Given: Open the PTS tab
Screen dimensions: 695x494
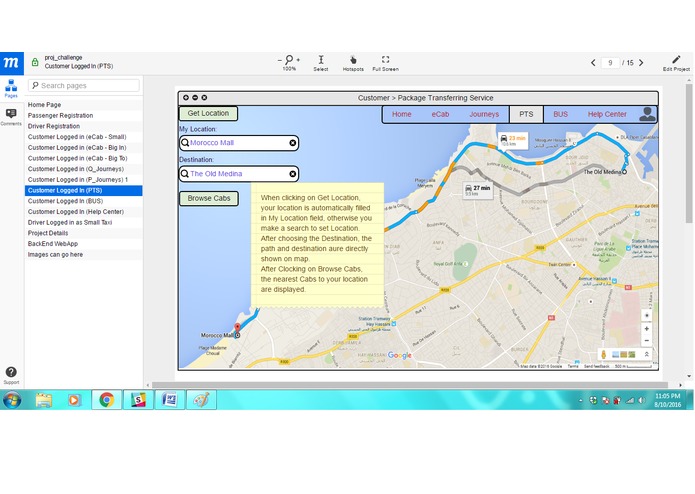Looking at the screenshot, I should tap(526, 114).
